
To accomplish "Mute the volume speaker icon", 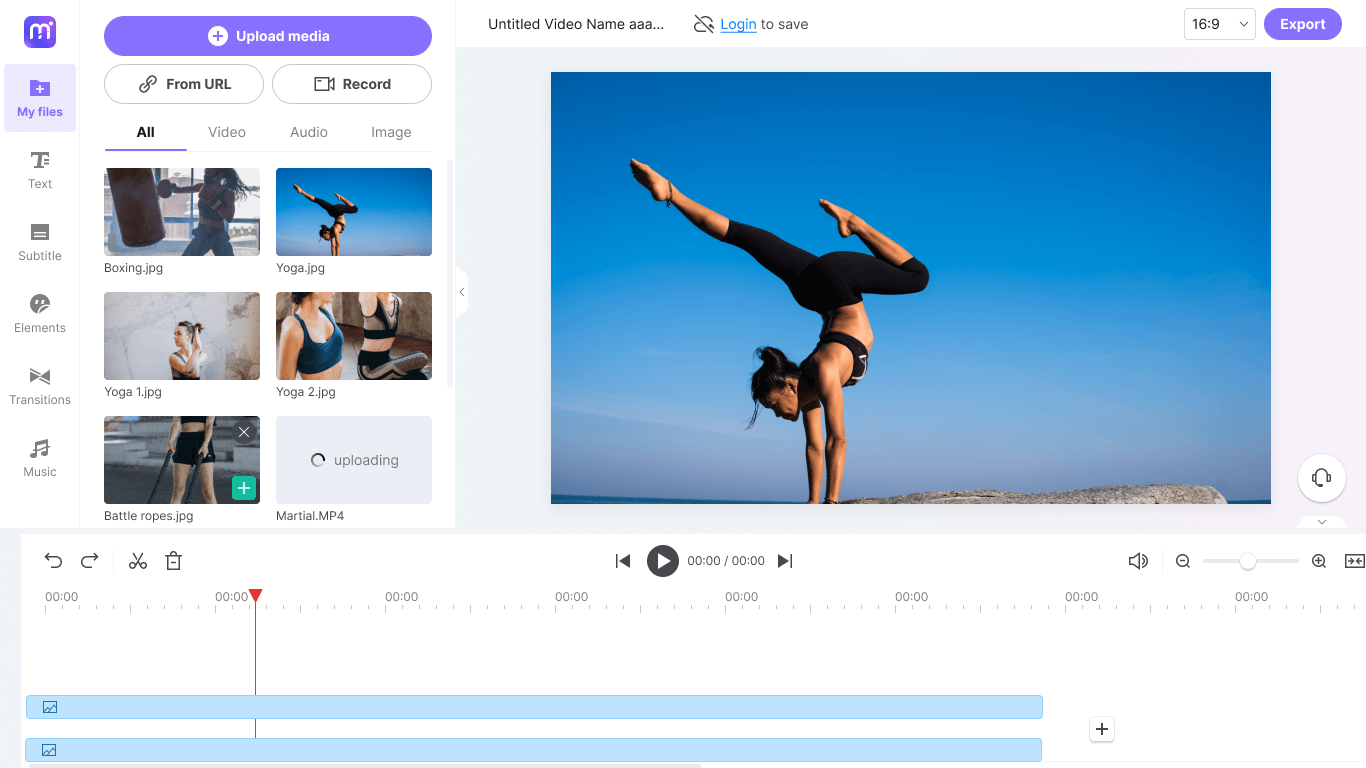I will point(1138,561).
